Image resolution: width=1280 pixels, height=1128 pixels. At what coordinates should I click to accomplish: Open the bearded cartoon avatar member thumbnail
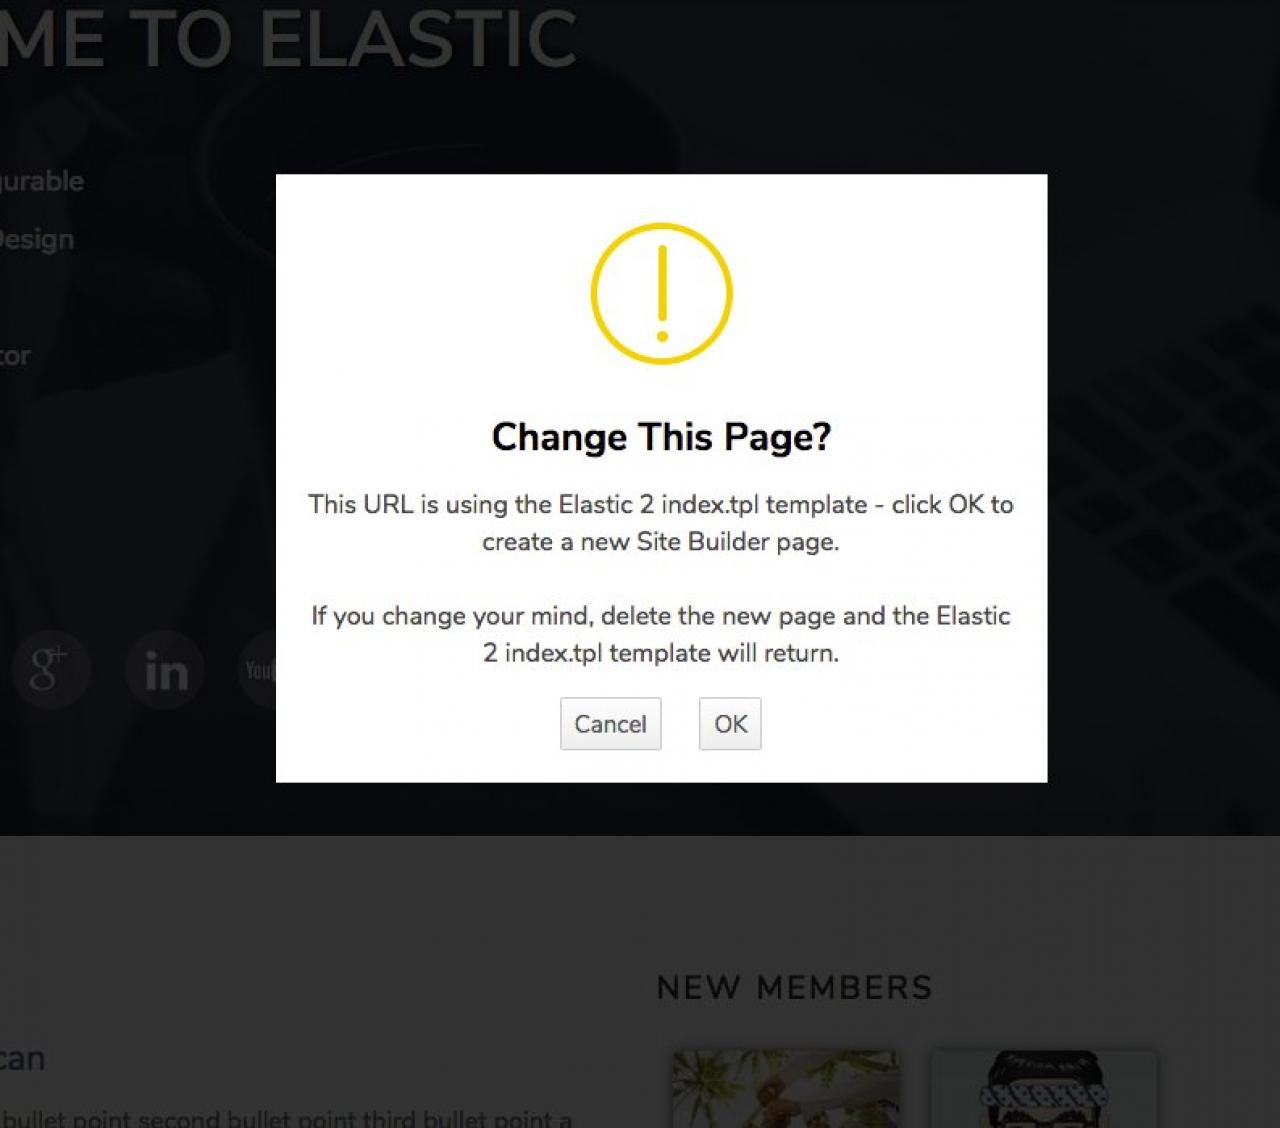click(1044, 1089)
